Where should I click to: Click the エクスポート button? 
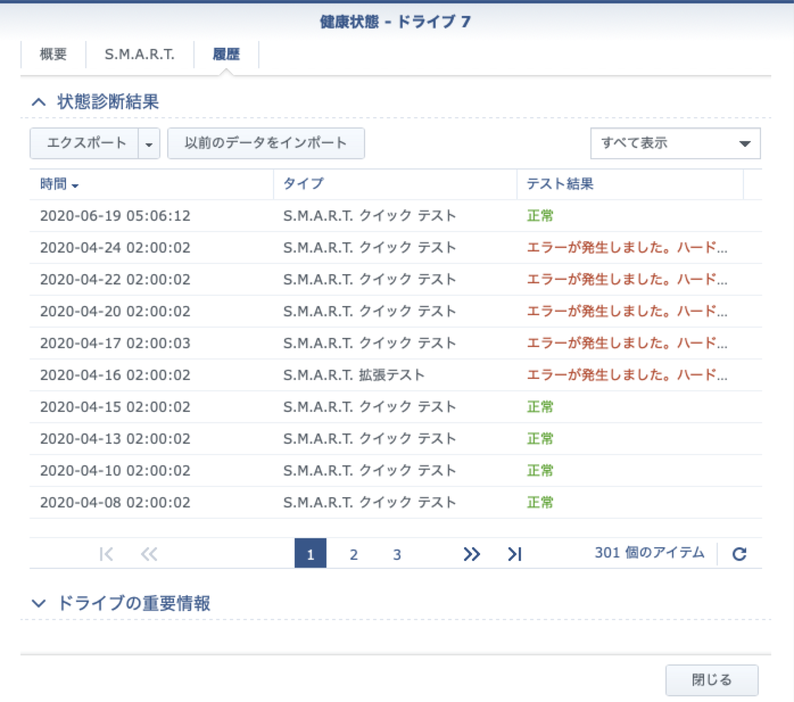[80, 144]
